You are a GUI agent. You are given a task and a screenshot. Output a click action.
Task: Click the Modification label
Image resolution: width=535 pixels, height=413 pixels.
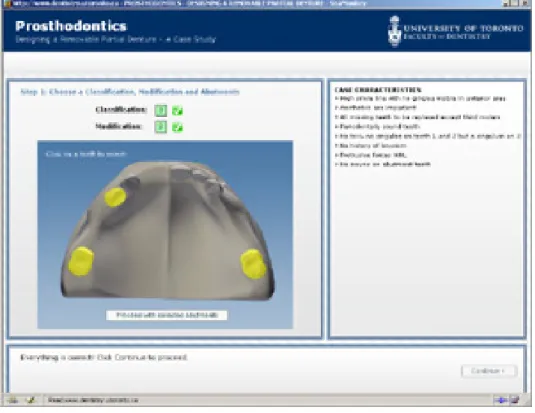[x=118, y=127]
